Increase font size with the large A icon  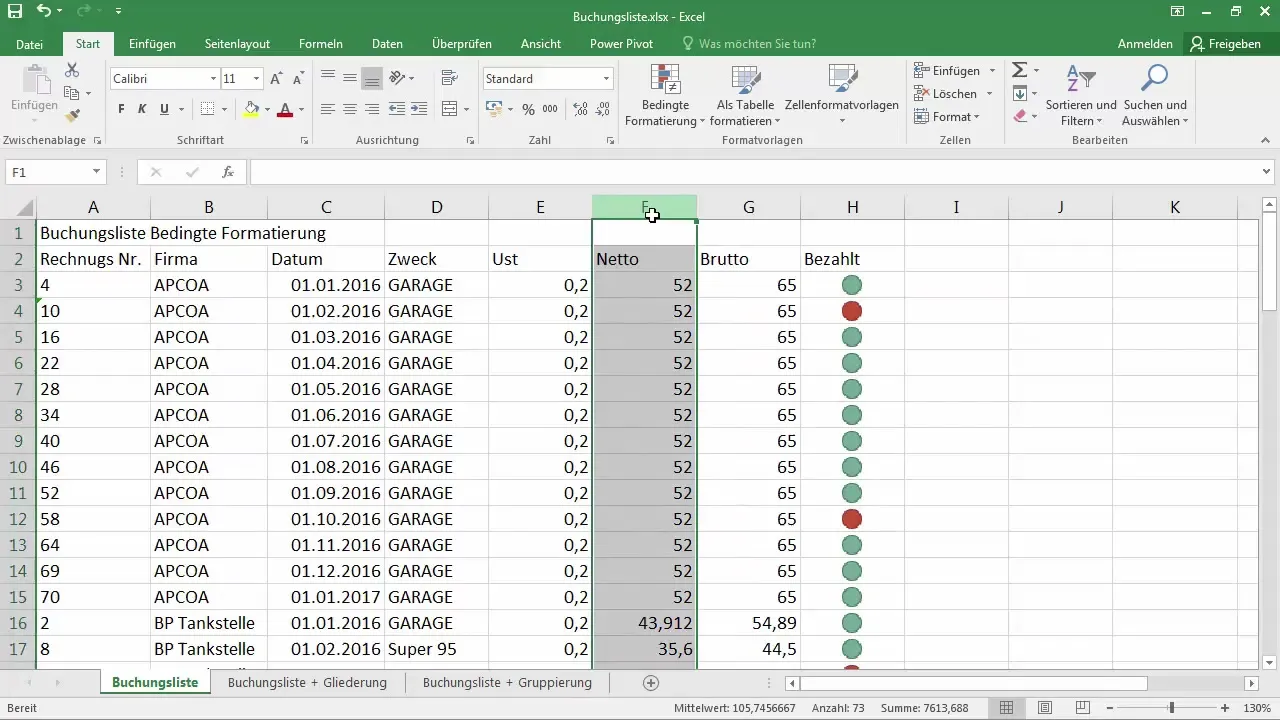tap(276, 78)
